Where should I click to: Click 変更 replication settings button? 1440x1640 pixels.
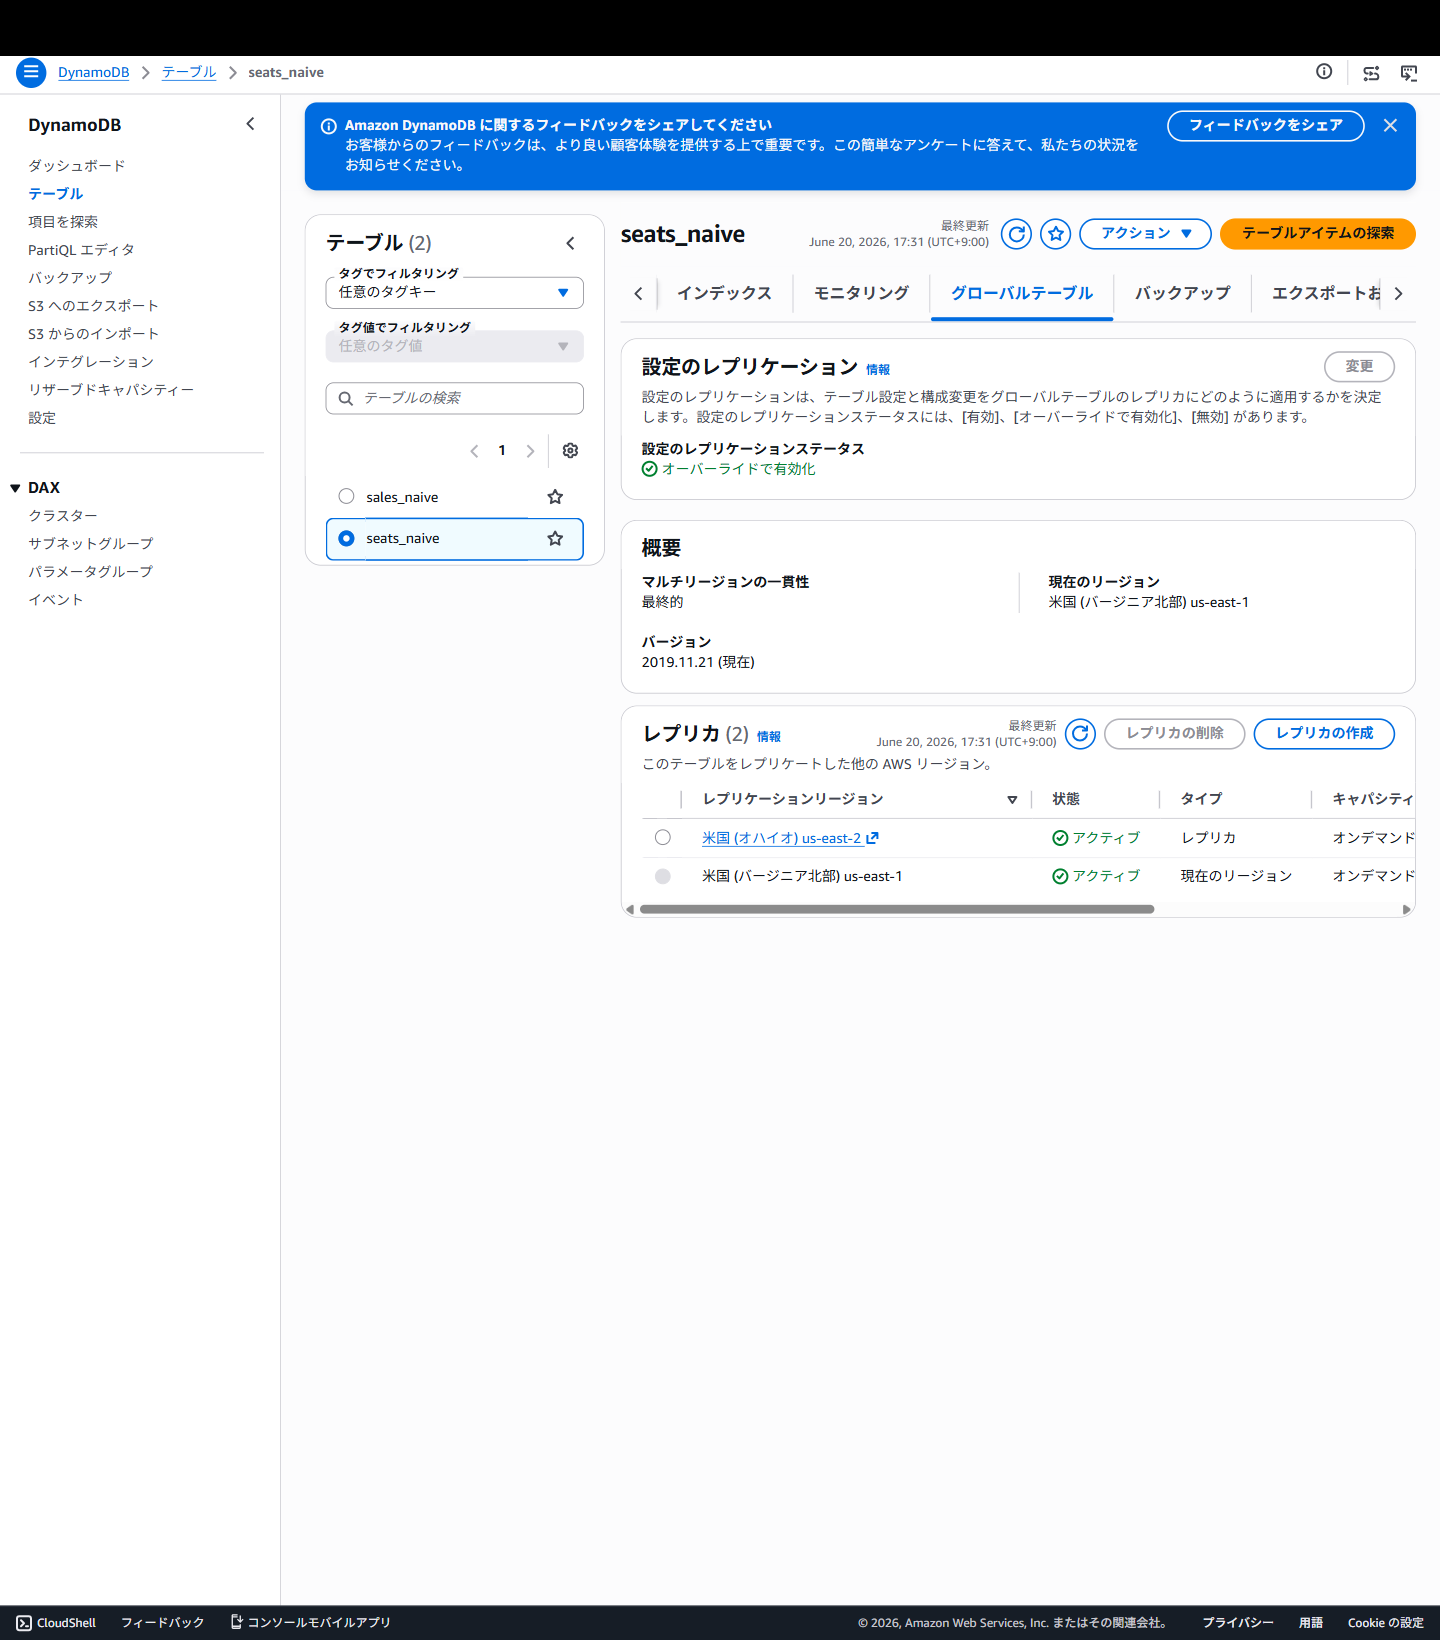(x=1359, y=367)
